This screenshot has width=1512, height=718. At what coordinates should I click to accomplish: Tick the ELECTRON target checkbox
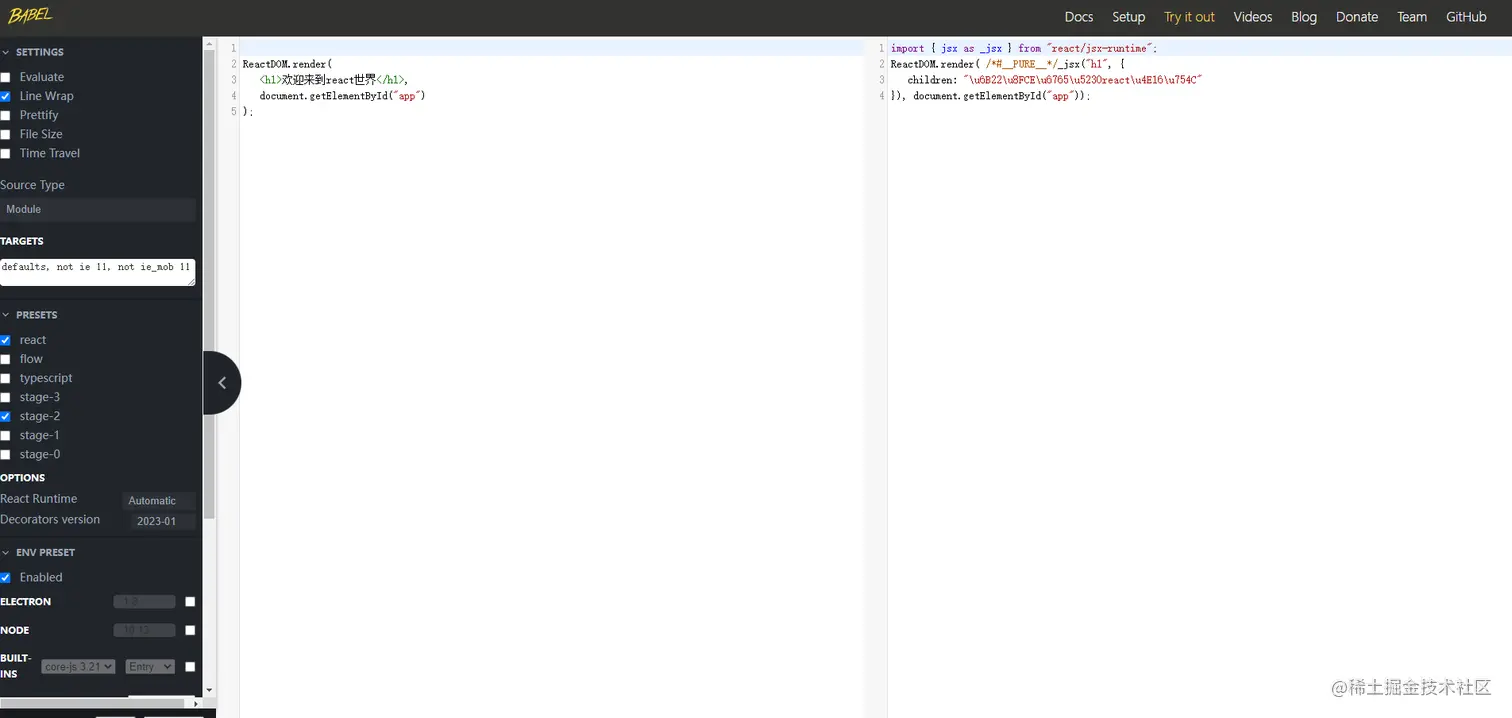pos(190,601)
